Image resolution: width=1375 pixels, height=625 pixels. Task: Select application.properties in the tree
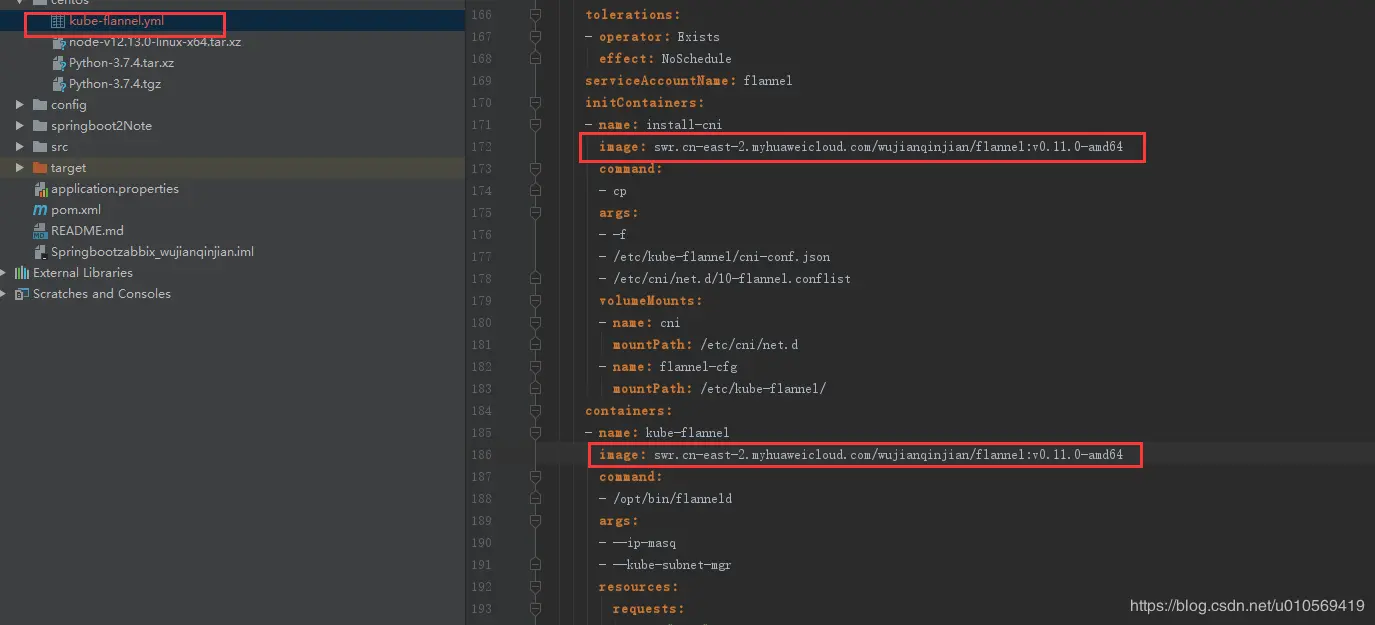coord(115,189)
